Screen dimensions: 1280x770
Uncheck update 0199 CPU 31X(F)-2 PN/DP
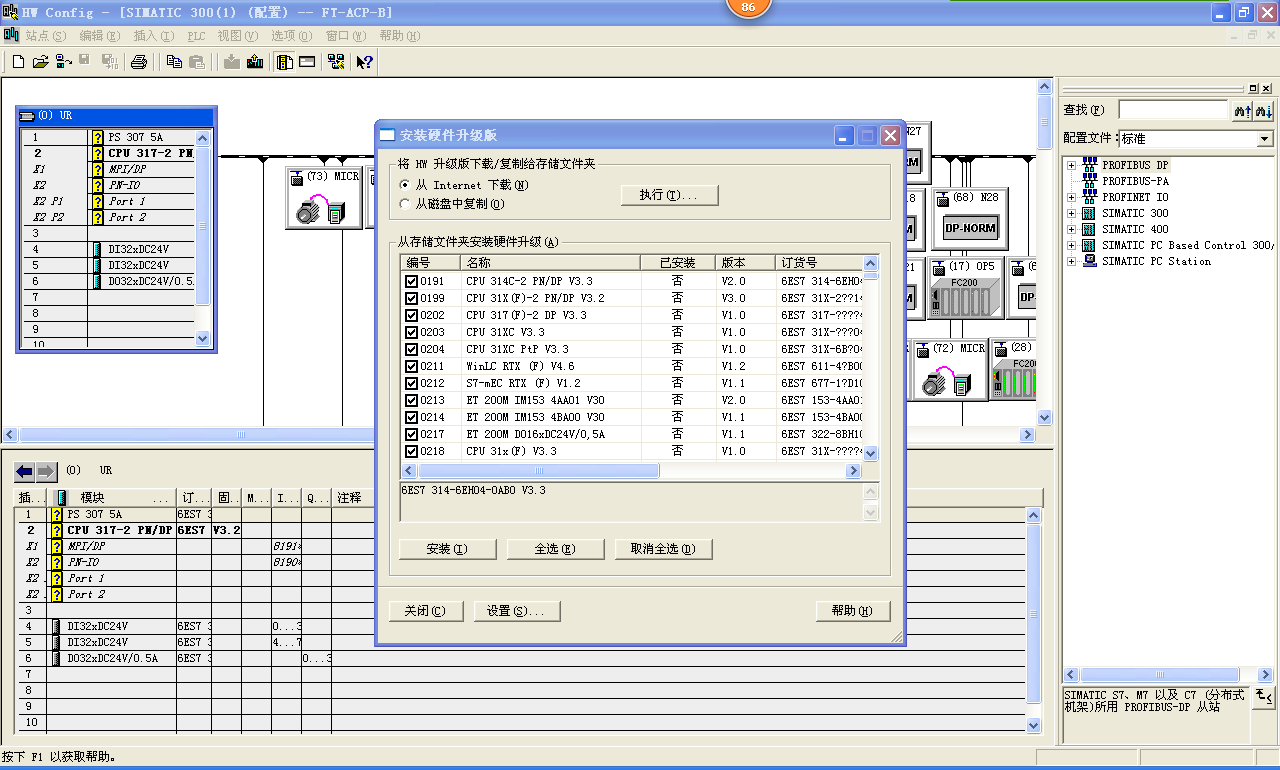[x=411, y=298]
